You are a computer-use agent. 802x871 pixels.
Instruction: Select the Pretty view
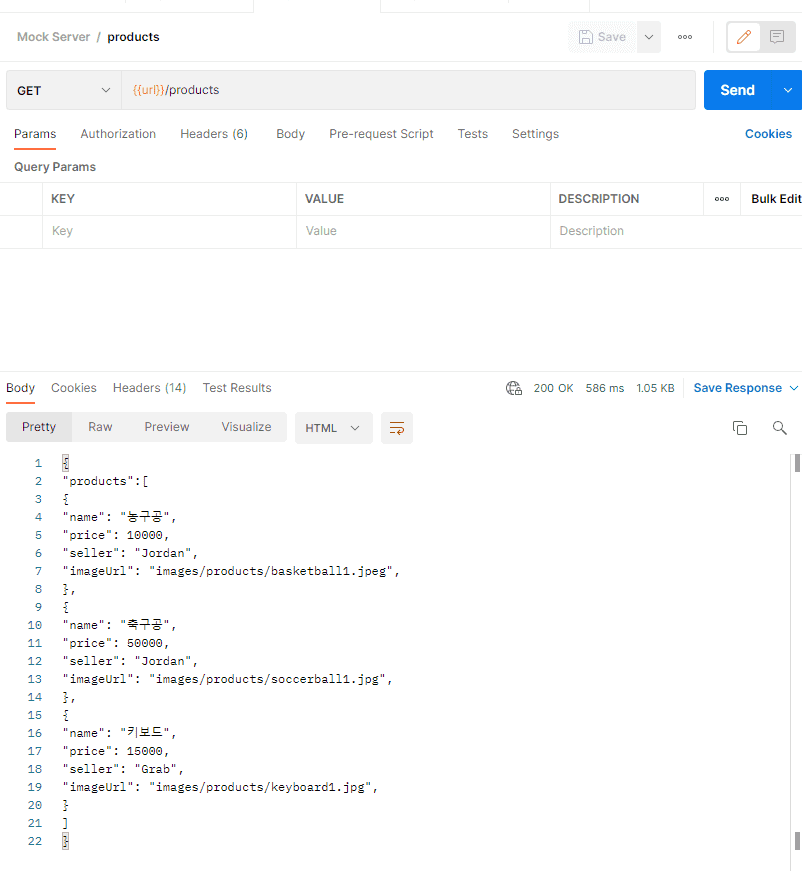[39, 427]
